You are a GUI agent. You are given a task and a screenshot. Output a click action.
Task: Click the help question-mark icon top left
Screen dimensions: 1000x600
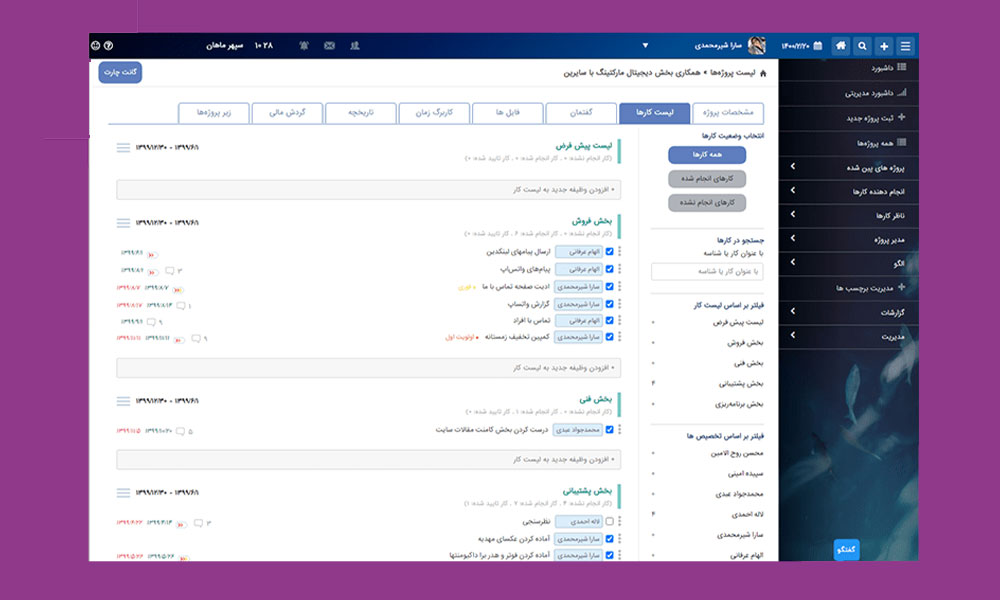(108, 44)
